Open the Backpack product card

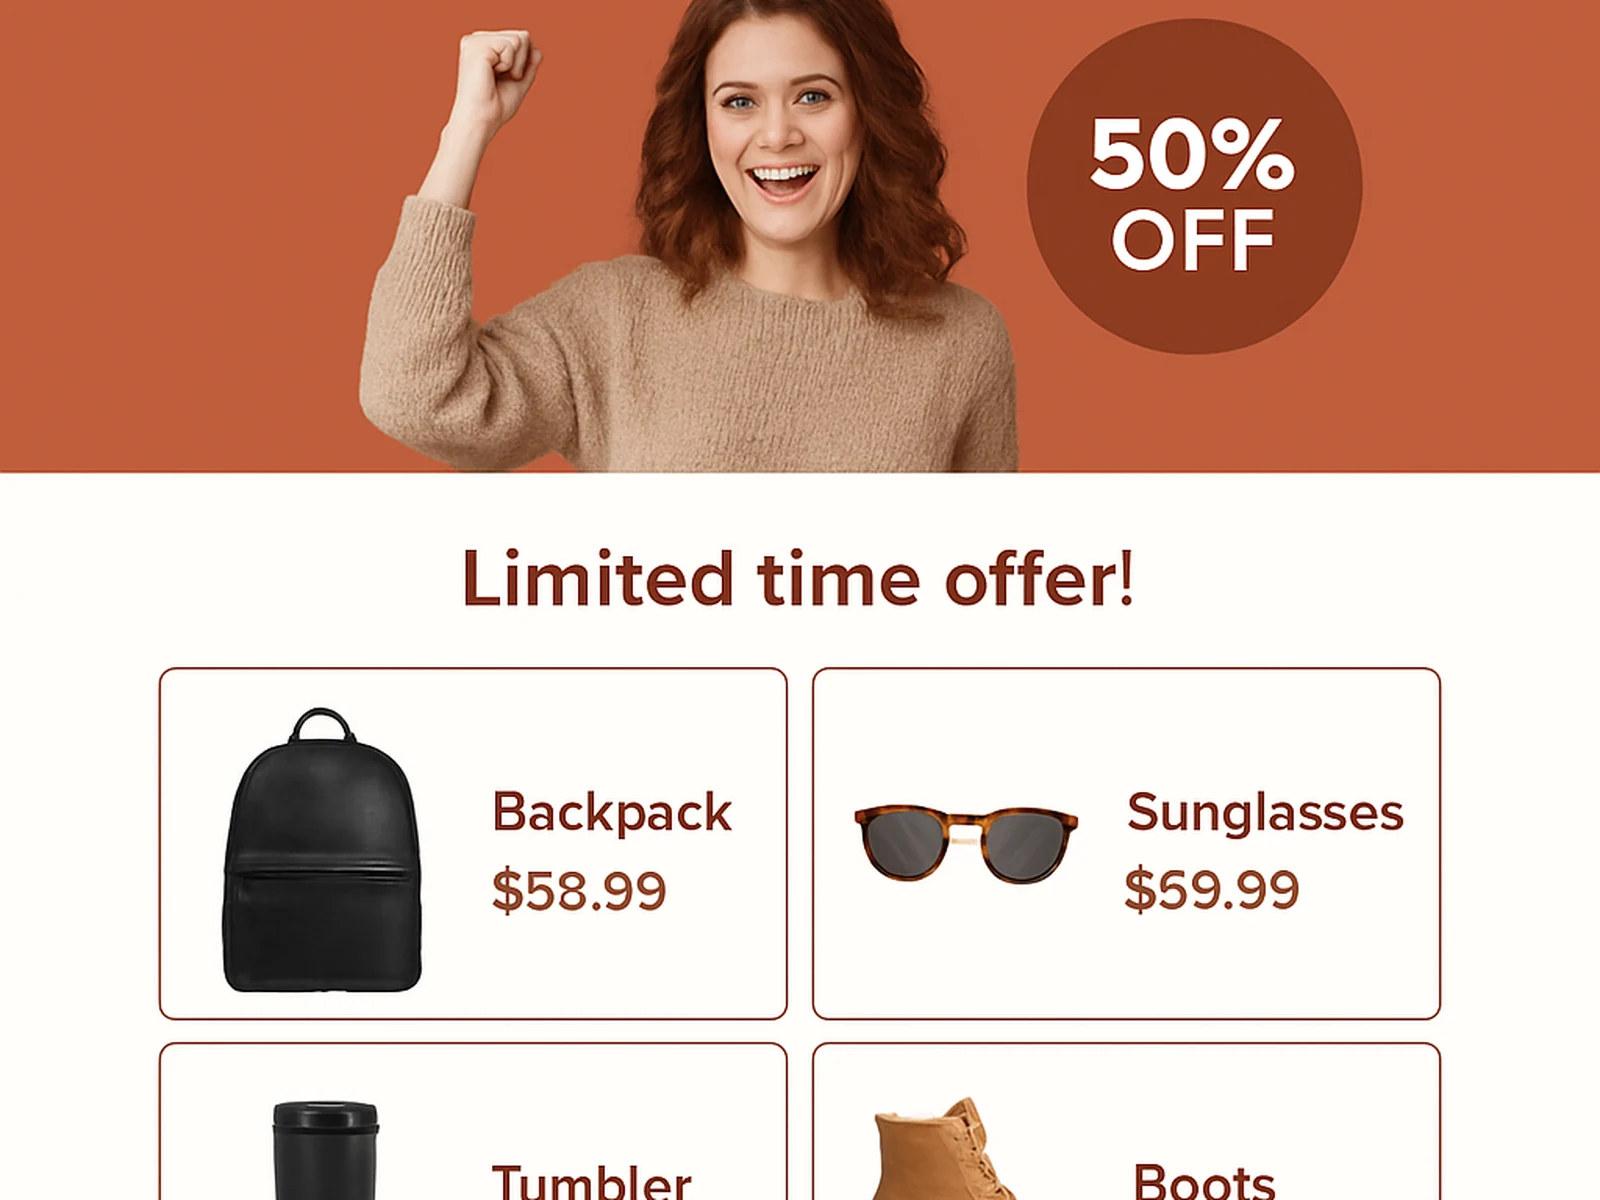473,844
